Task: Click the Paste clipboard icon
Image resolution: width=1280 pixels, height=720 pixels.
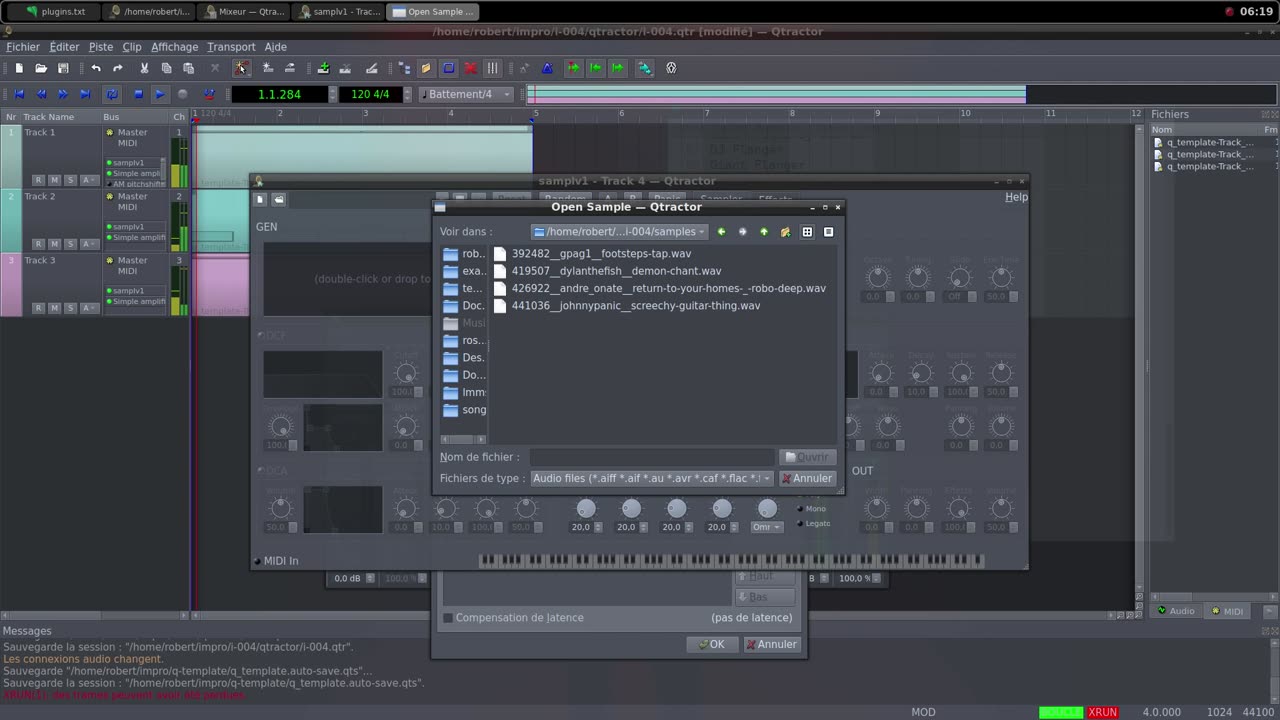Action: pos(188,68)
